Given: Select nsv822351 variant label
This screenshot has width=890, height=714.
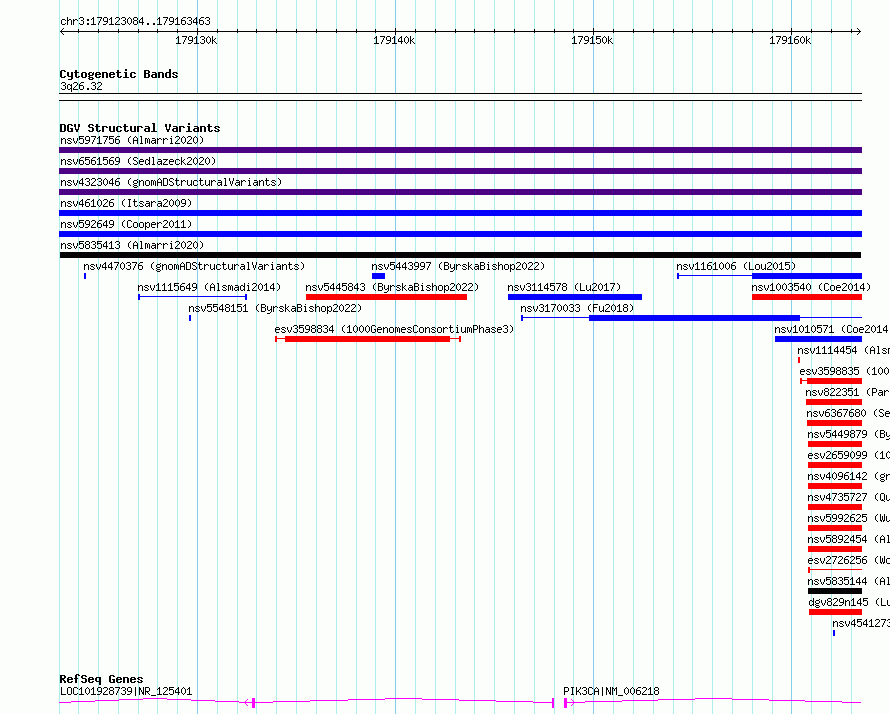Looking at the screenshot, I should (x=847, y=392).
